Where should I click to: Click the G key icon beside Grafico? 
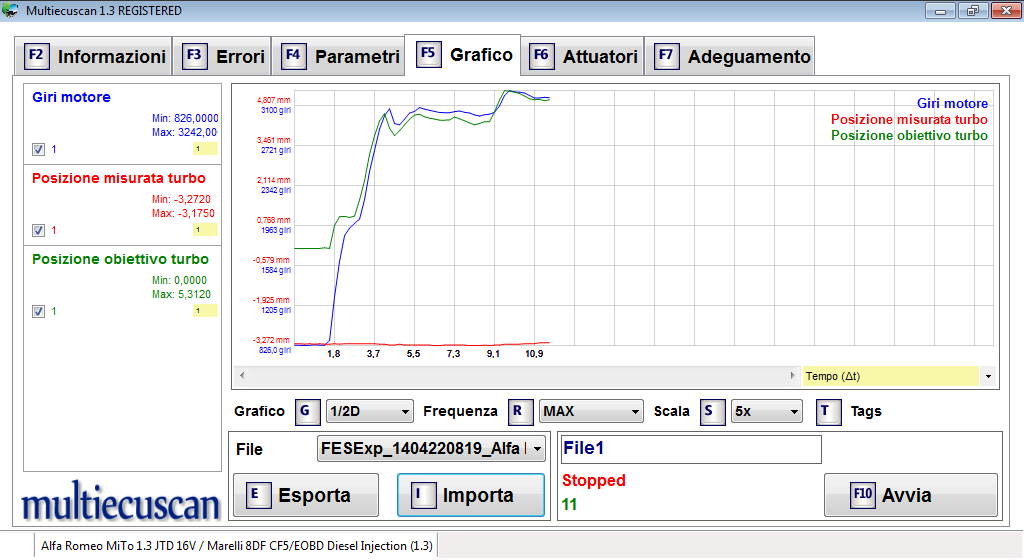(x=308, y=411)
